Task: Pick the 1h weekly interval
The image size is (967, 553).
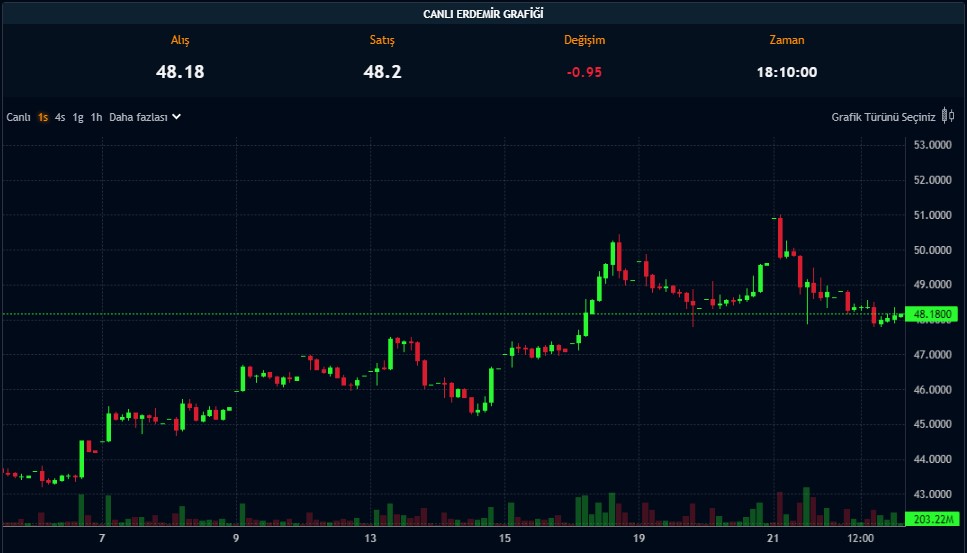Action: pyautogui.click(x=96, y=117)
